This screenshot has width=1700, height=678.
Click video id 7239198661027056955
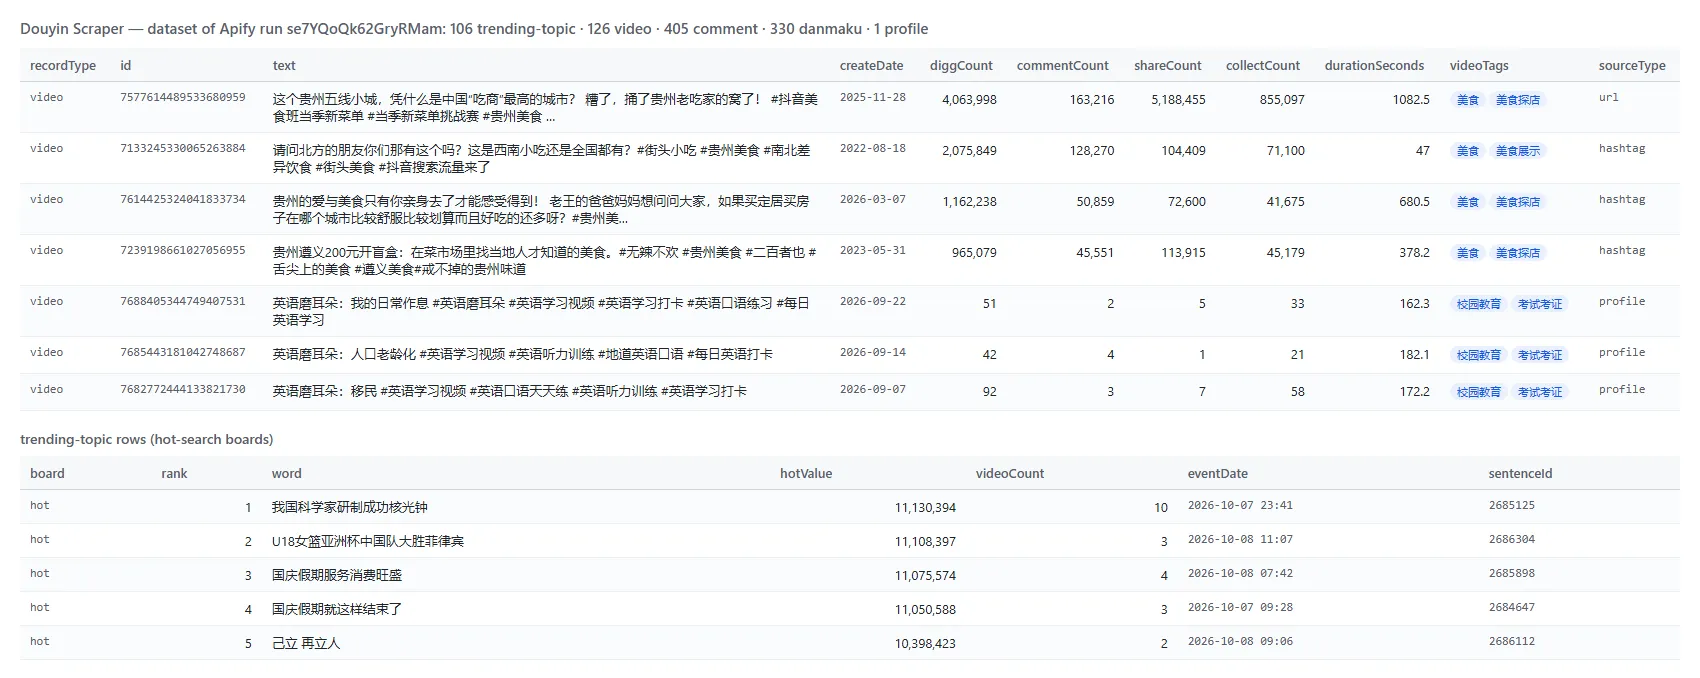(x=182, y=251)
